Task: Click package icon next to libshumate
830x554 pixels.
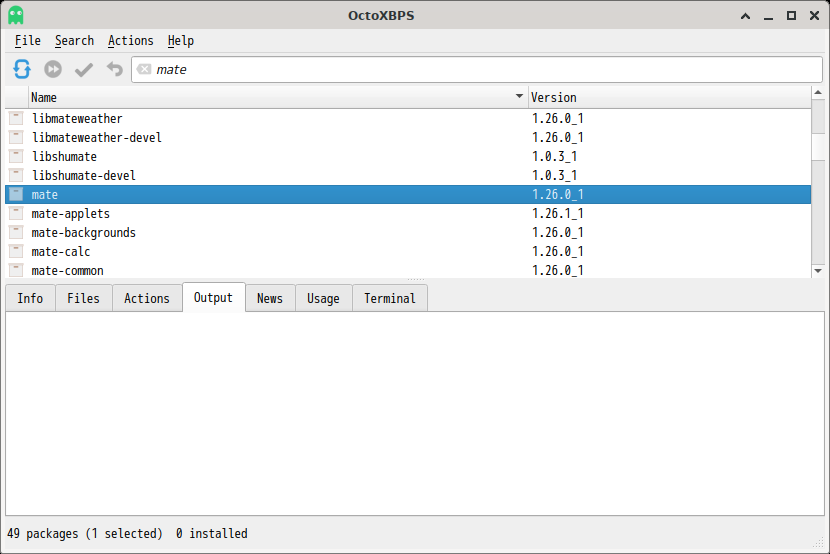Action: 16,156
